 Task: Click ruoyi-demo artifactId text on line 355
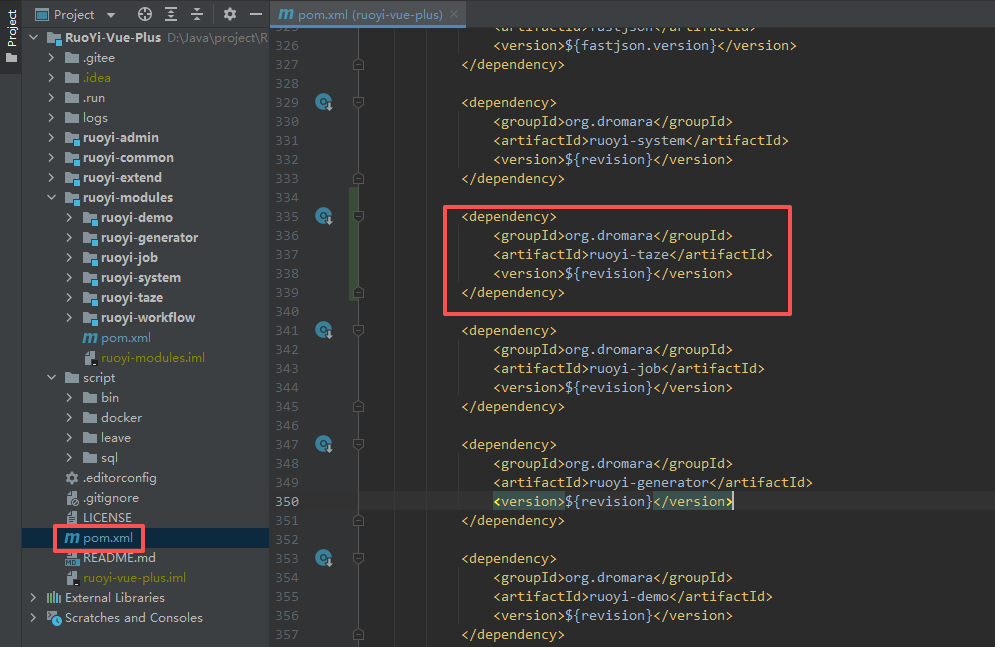tap(629, 596)
